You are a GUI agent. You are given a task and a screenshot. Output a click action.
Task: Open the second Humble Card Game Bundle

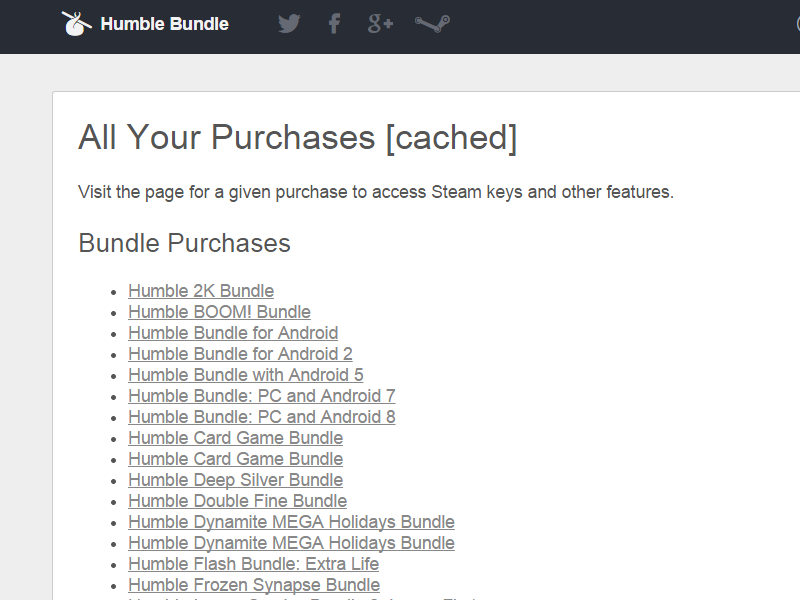pos(236,459)
